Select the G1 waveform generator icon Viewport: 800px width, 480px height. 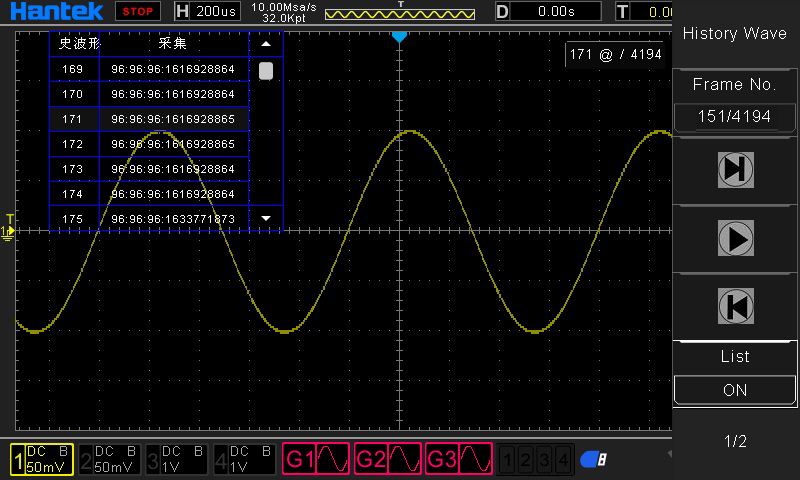[x=317, y=459]
